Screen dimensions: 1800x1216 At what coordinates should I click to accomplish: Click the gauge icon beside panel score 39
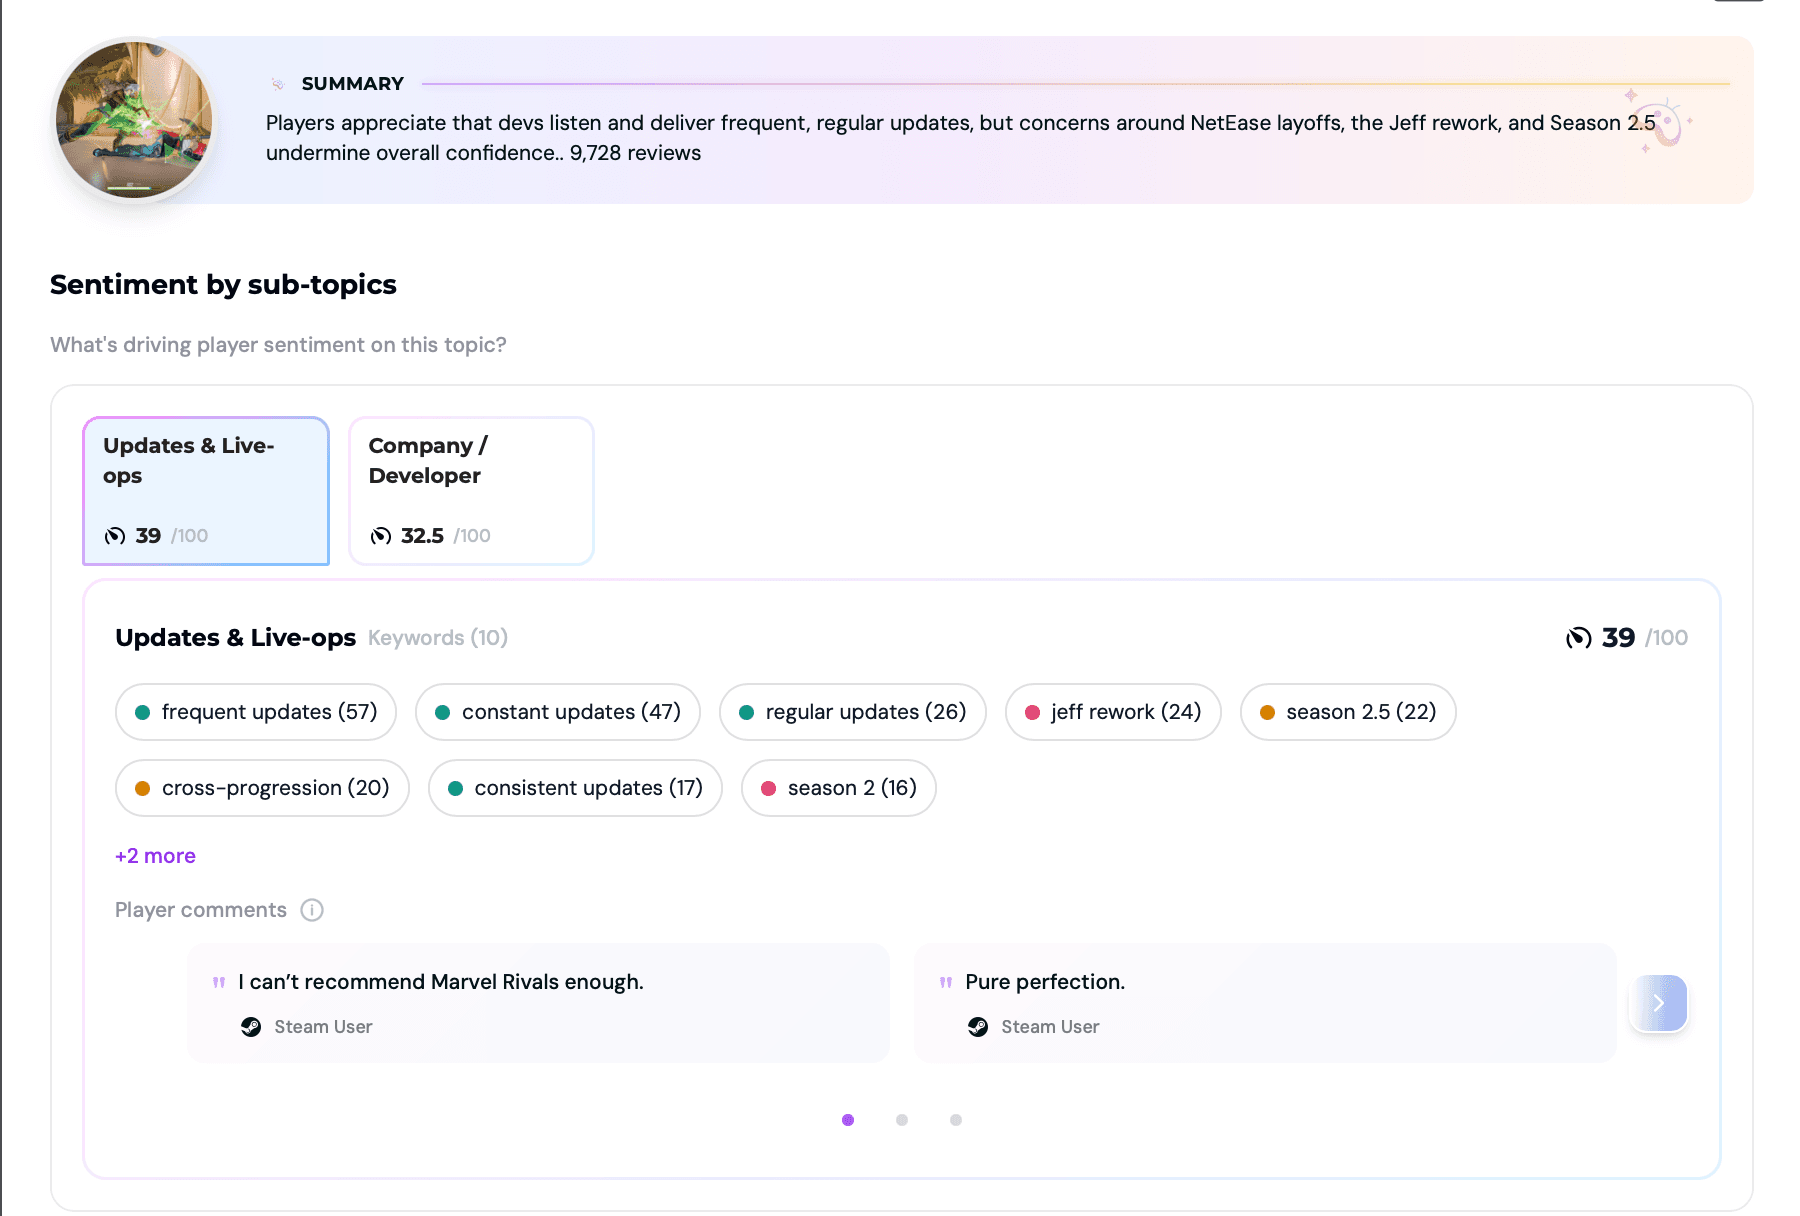point(1579,638)
